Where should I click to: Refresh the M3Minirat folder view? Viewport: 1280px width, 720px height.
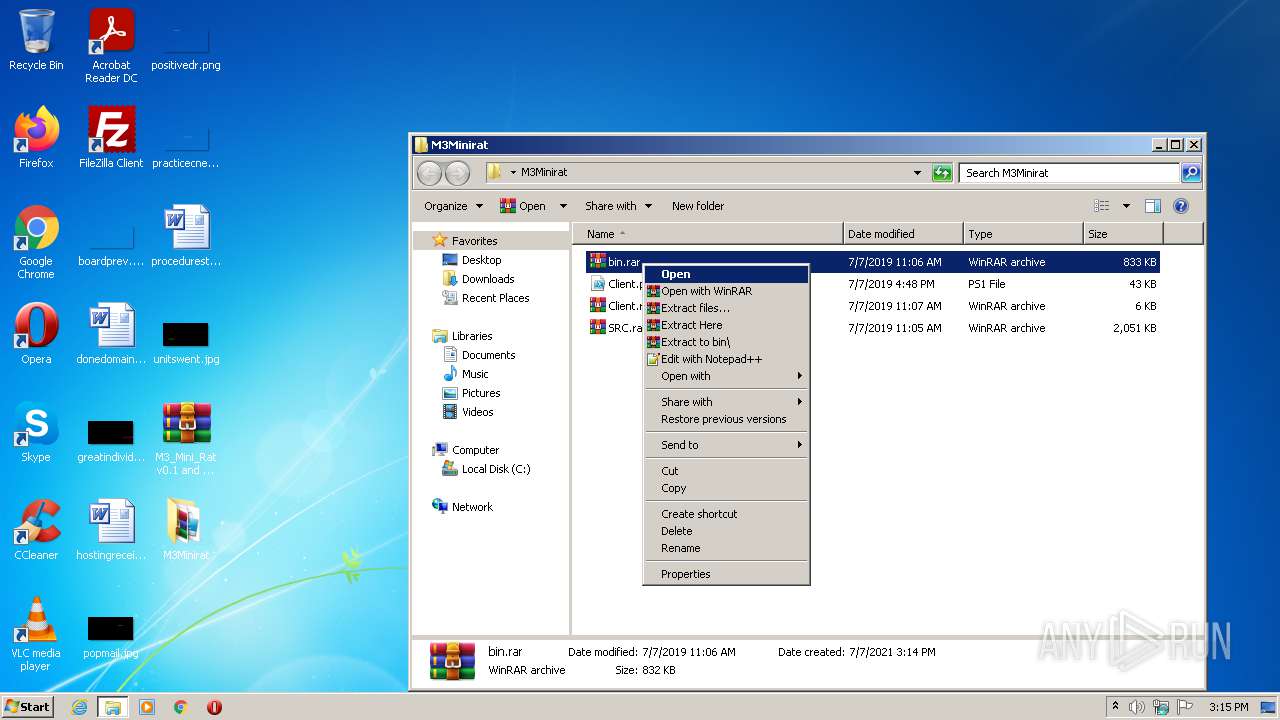coord(942,173)
